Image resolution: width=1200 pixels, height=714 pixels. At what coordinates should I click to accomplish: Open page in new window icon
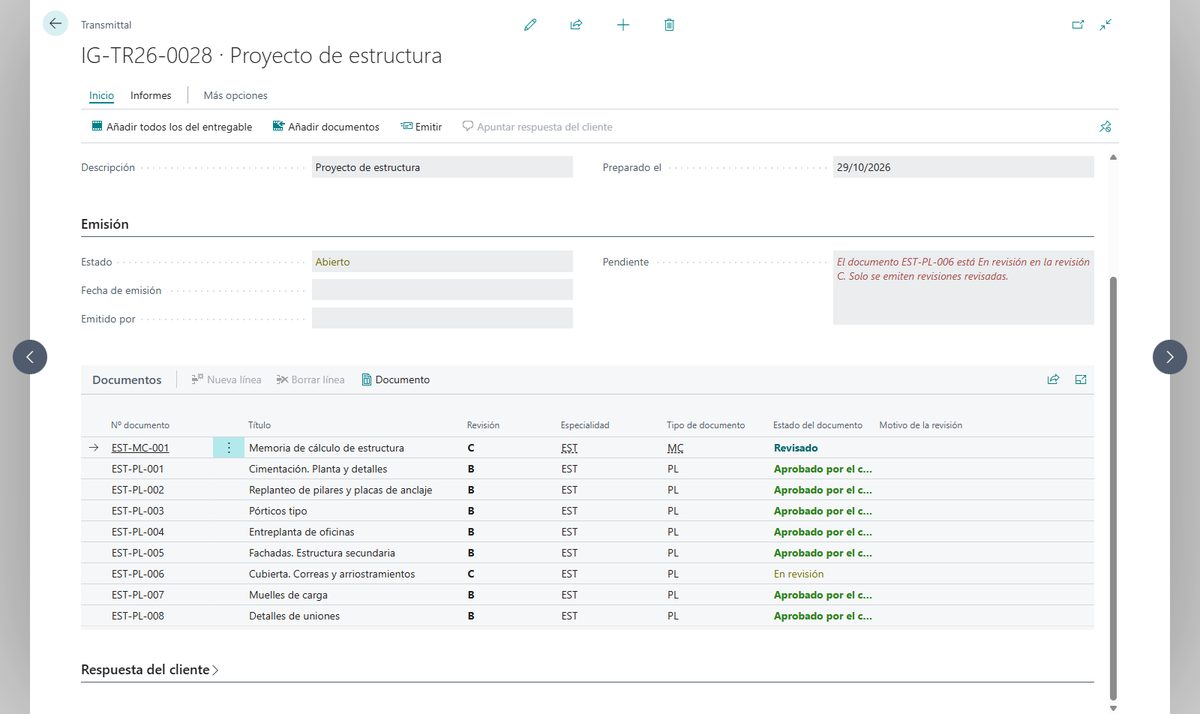point(1078,24)
